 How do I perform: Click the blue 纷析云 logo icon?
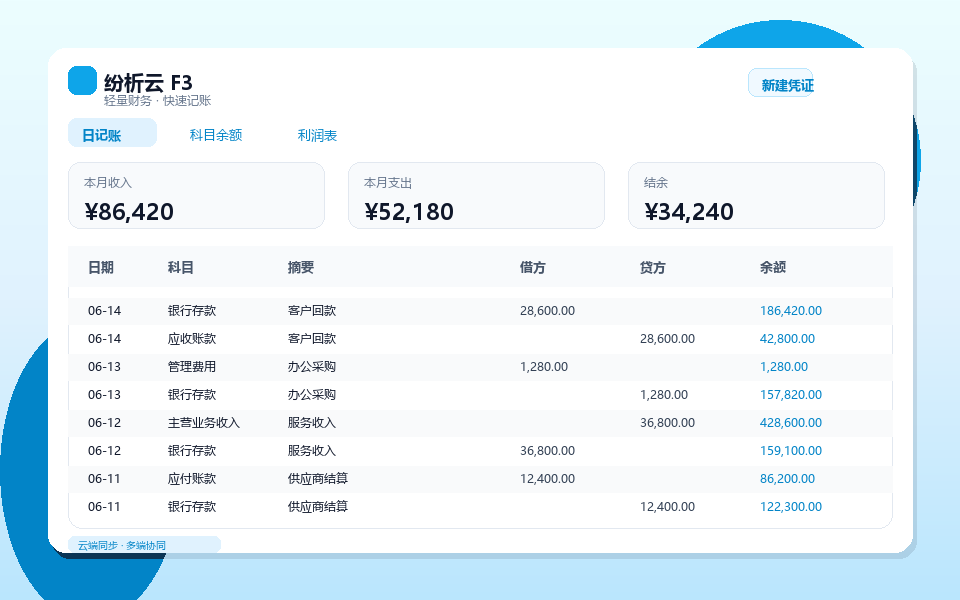(x=82, y=81)
